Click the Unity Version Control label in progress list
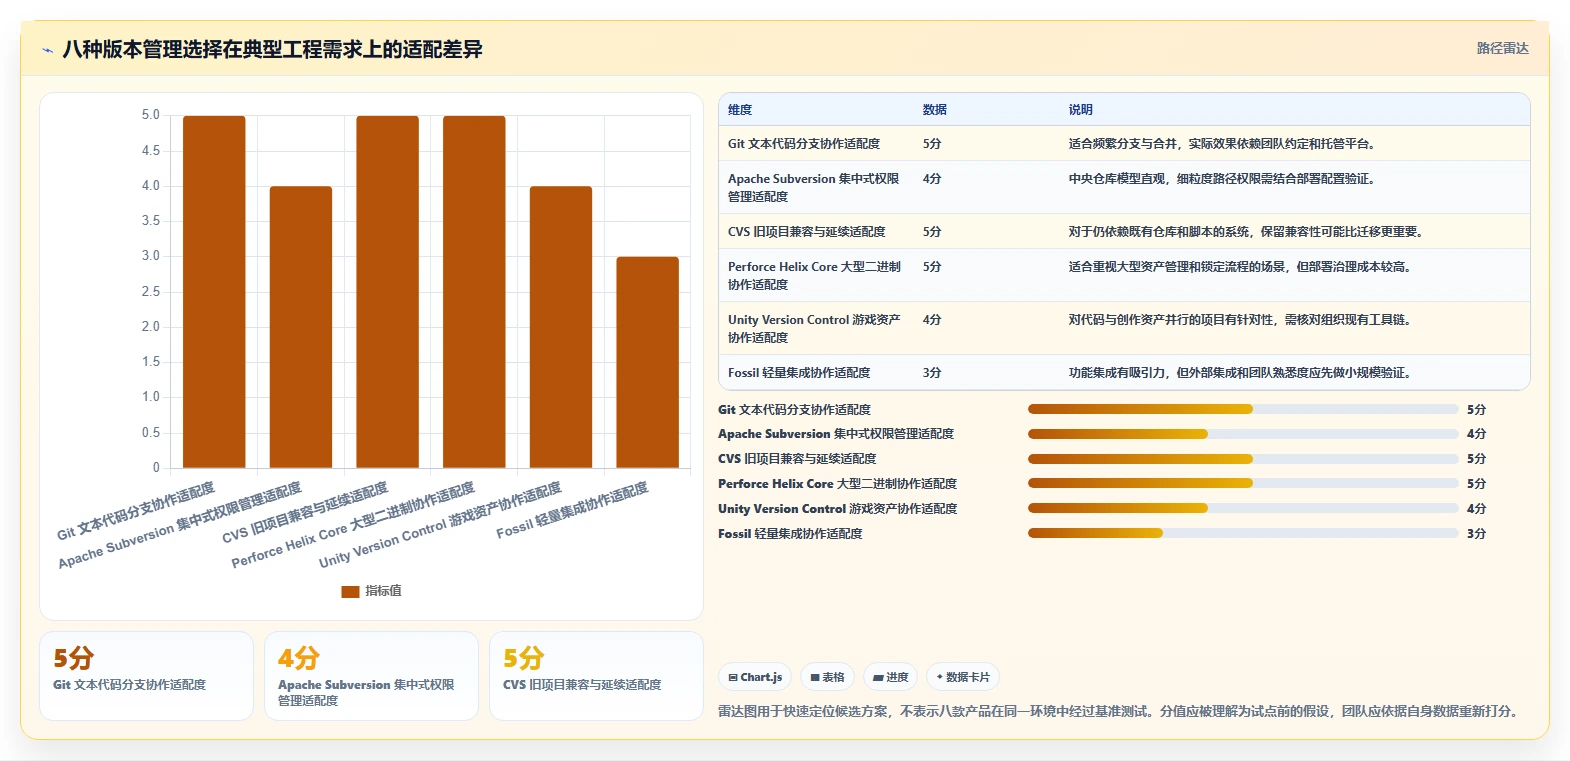This screenshot has height=761, width=1570. pos(837,508)
